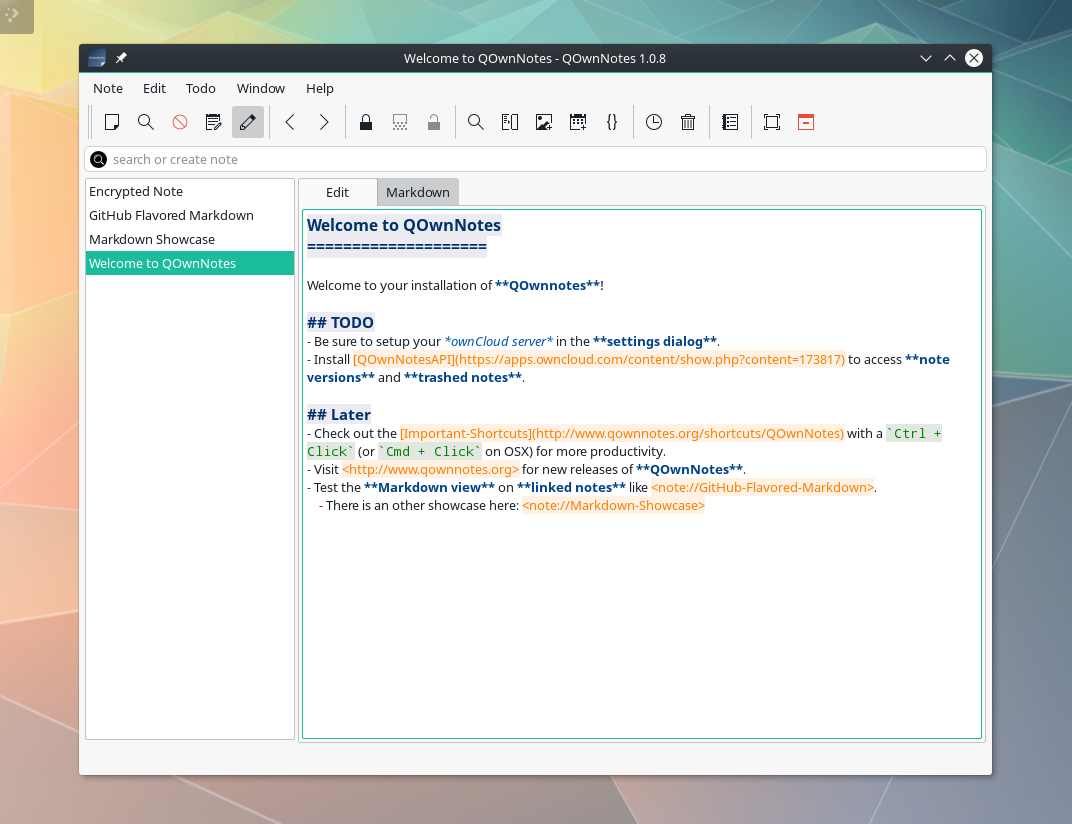Screen dimensions: 1072x824
Task: Click the QOwnNotesAPI owncloud link
Action: tap(599, 359)
